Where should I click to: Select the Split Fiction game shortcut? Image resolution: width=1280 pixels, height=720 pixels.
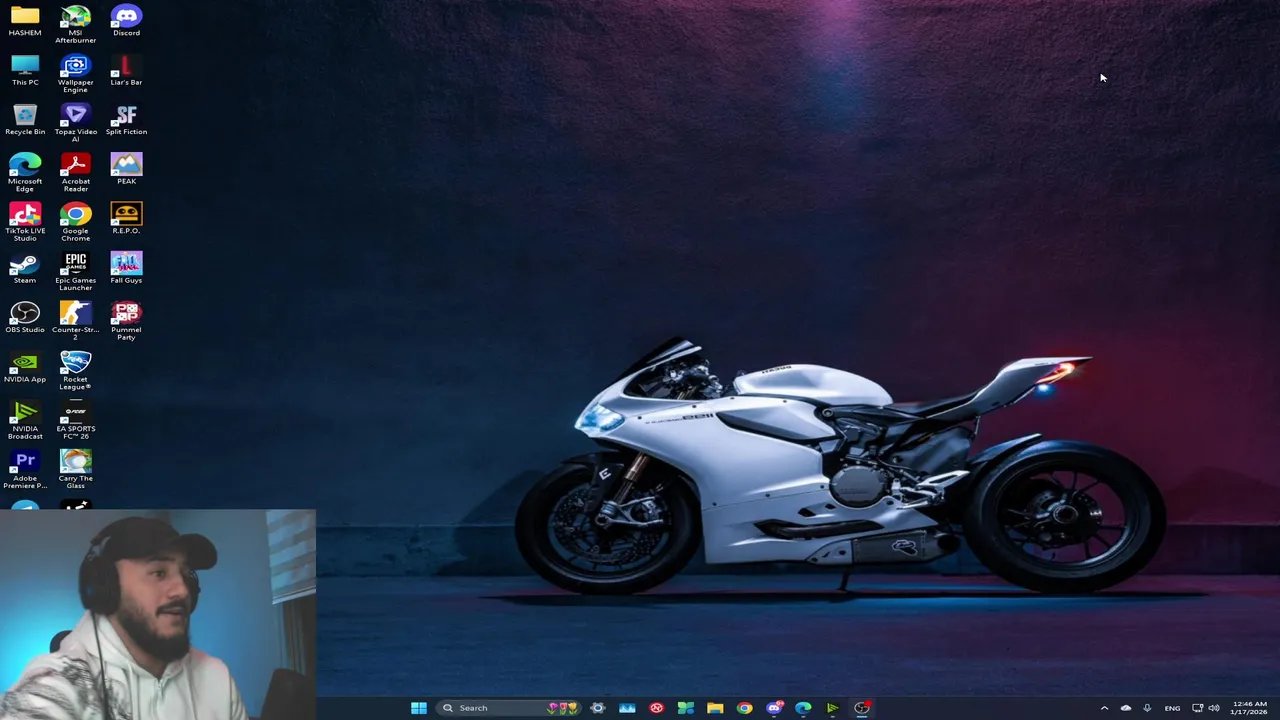coord(126,120)
